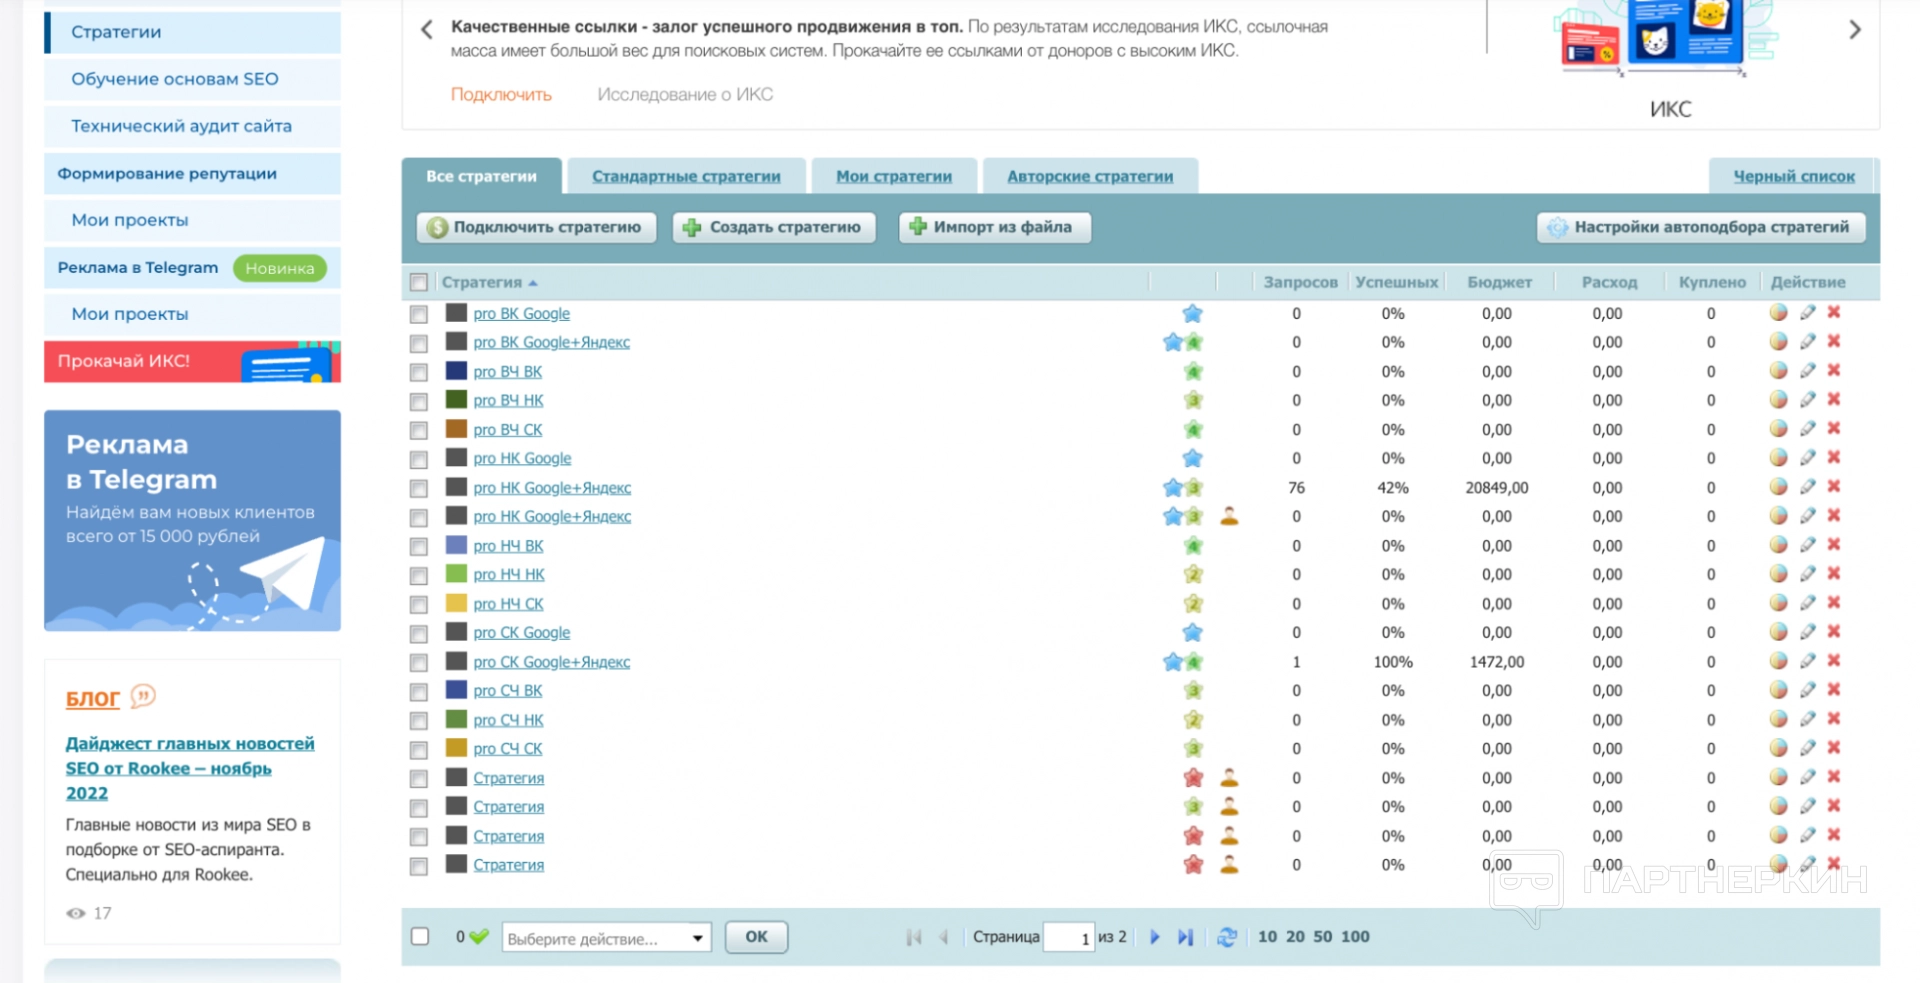Click the yellow color swatch of pro НЧ СК

point(456,602)
